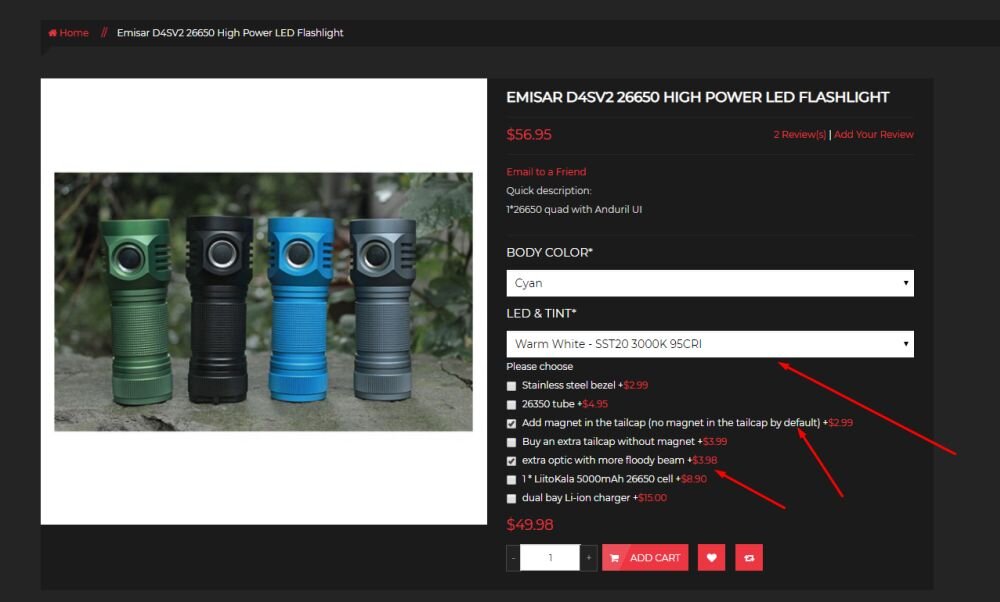Click the product title EMISAR D4SV2 heading
This screenshot has width=1000, height=602.
coord(697,98)
